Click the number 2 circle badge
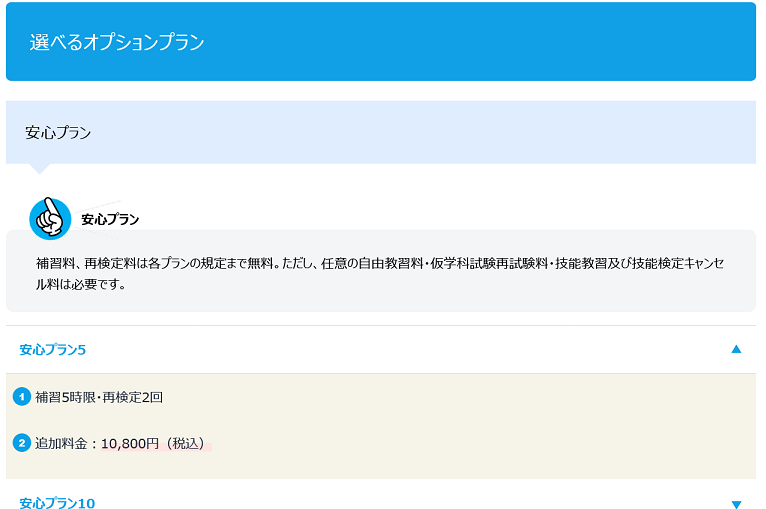The width and height of the screenshot is (766, 509). coord(22,443)
